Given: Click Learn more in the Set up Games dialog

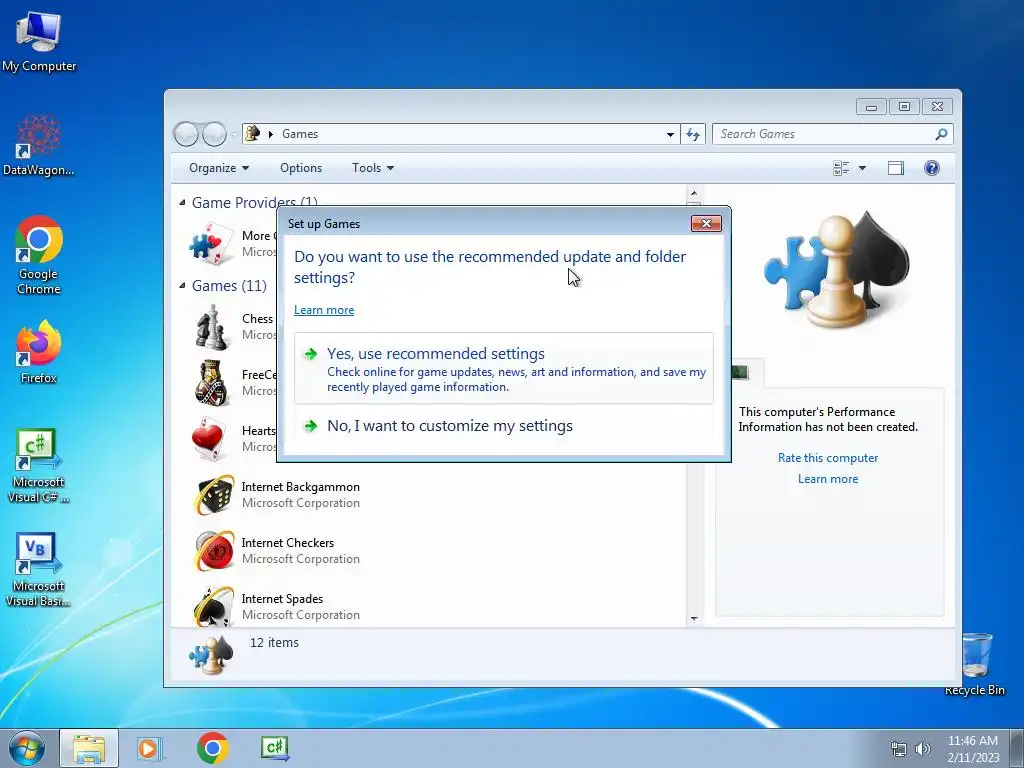Looking at the screenshot, I should 324,310.
